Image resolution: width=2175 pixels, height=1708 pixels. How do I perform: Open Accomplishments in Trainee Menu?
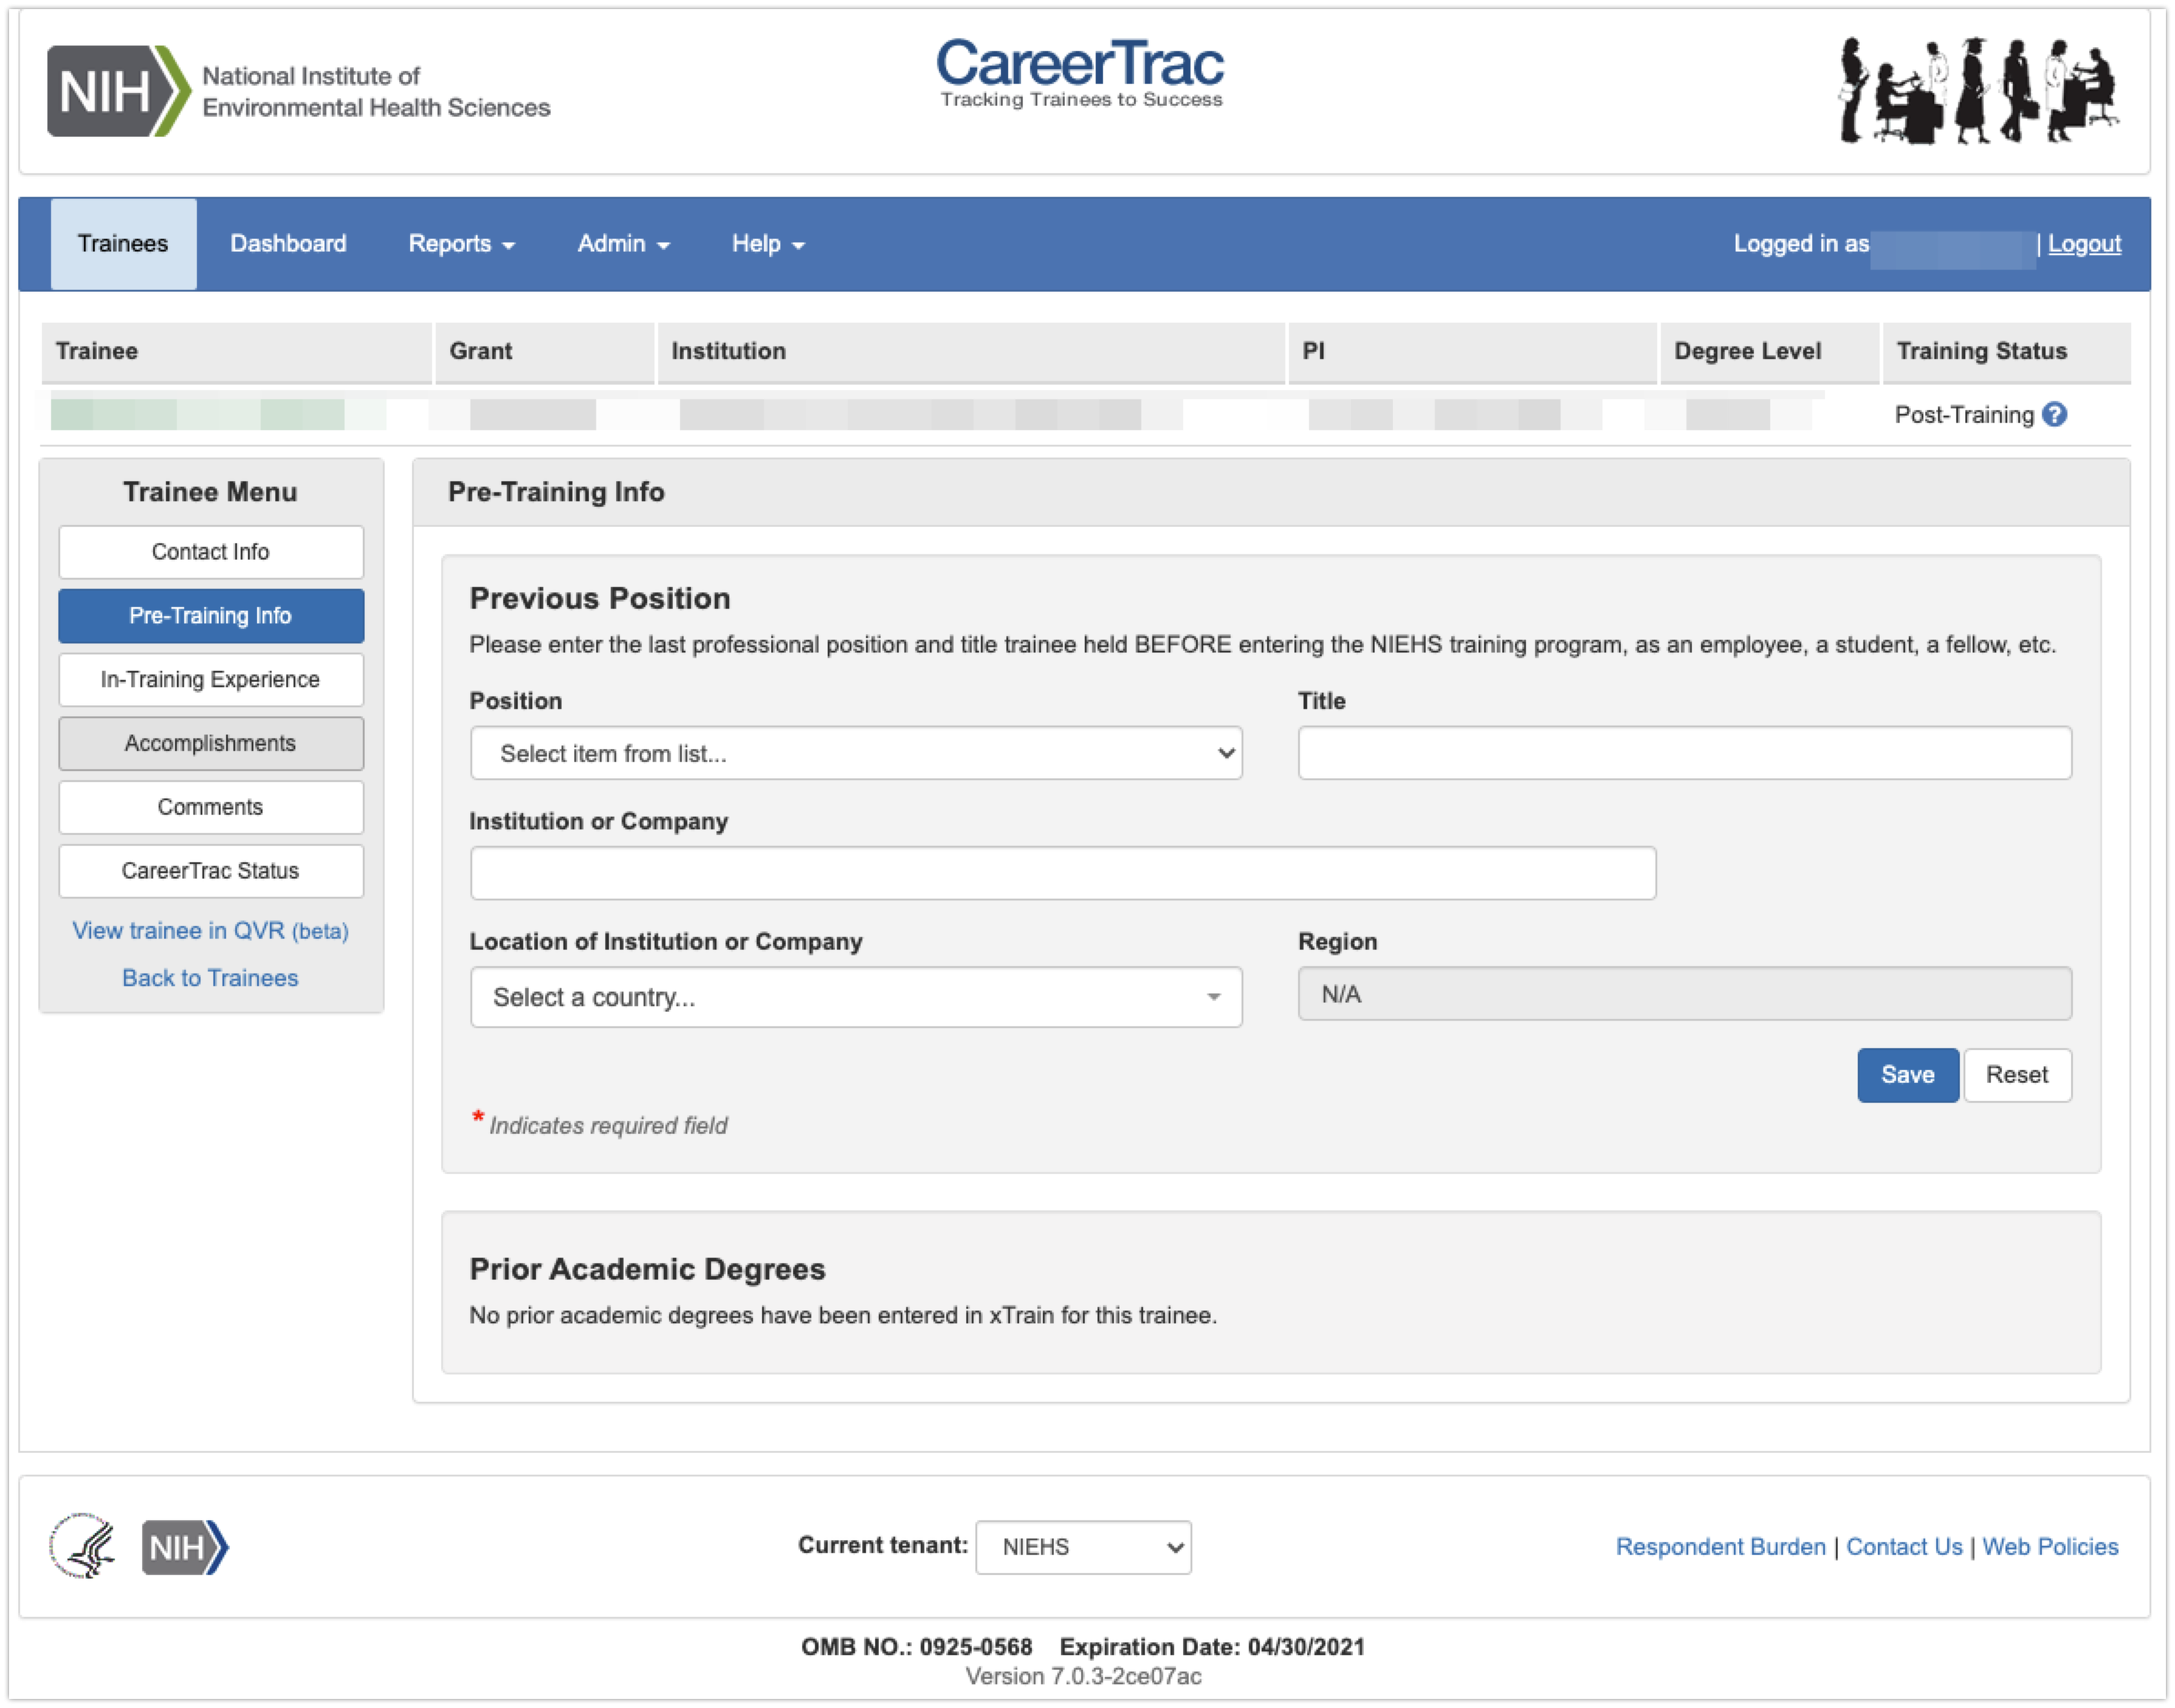click(x=210, y=743)
